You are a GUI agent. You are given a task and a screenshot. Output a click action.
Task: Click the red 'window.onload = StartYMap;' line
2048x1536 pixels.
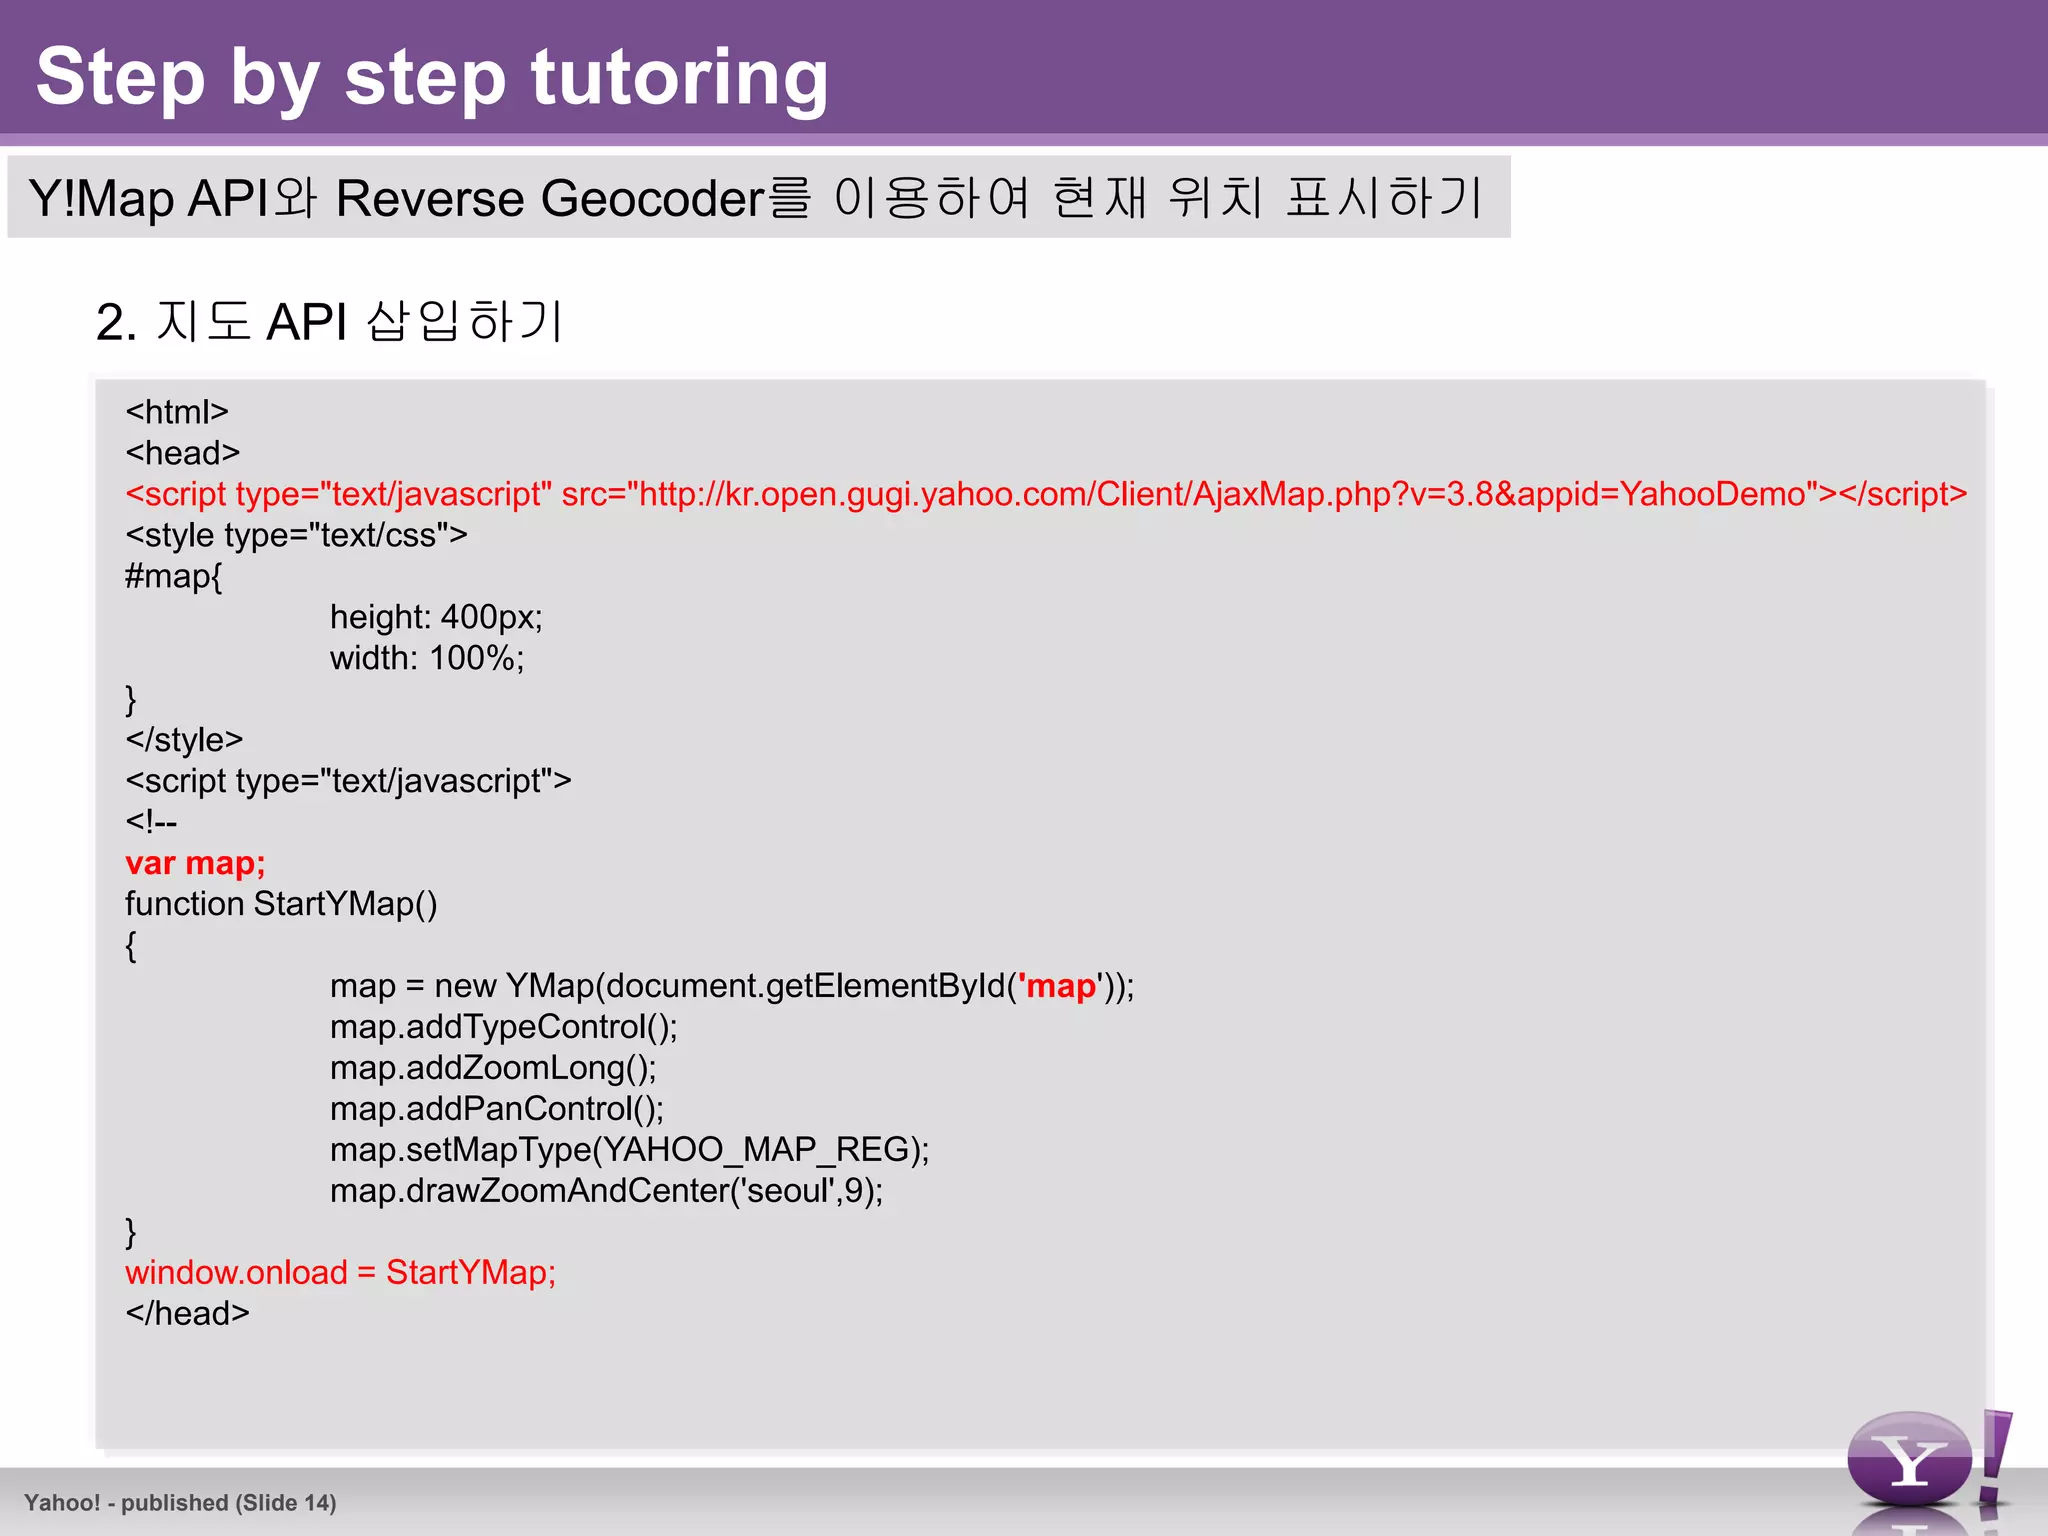340,1273
